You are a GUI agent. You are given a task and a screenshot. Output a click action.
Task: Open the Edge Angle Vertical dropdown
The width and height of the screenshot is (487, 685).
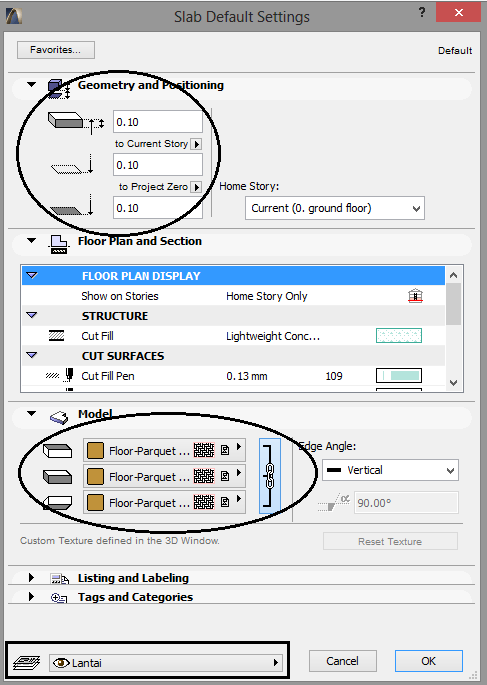(390, 470)
